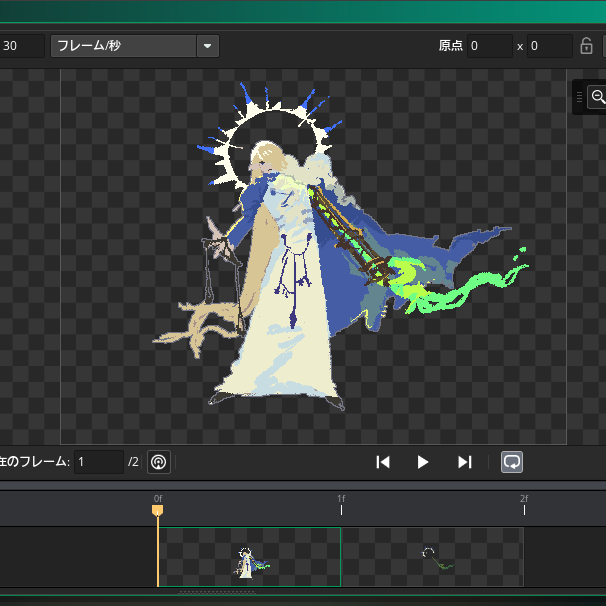
Task: Click the 1f mark on timeline ruler
Action: pos(341,507)
